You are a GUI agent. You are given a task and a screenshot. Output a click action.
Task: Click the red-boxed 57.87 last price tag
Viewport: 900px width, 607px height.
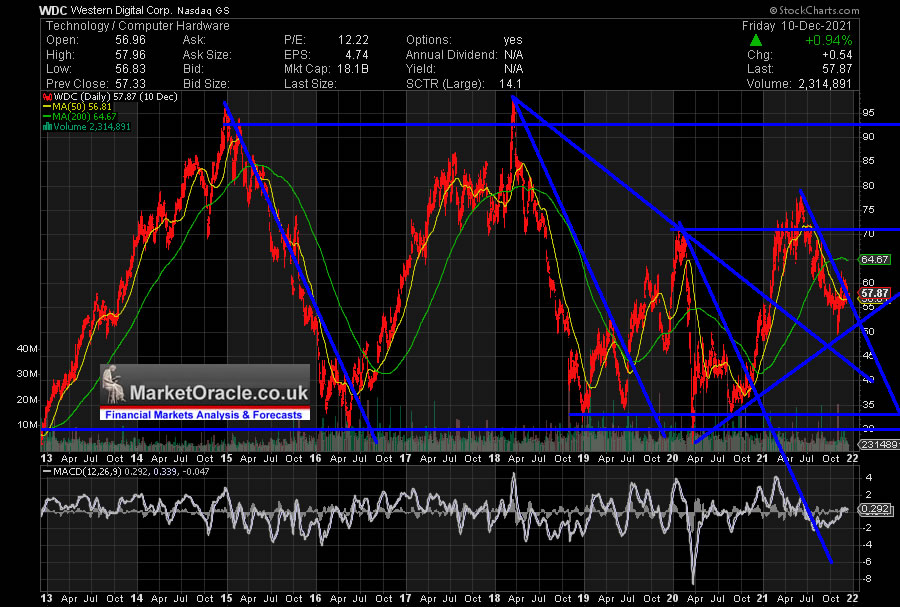pyautogui.click(x=875, y=293)
